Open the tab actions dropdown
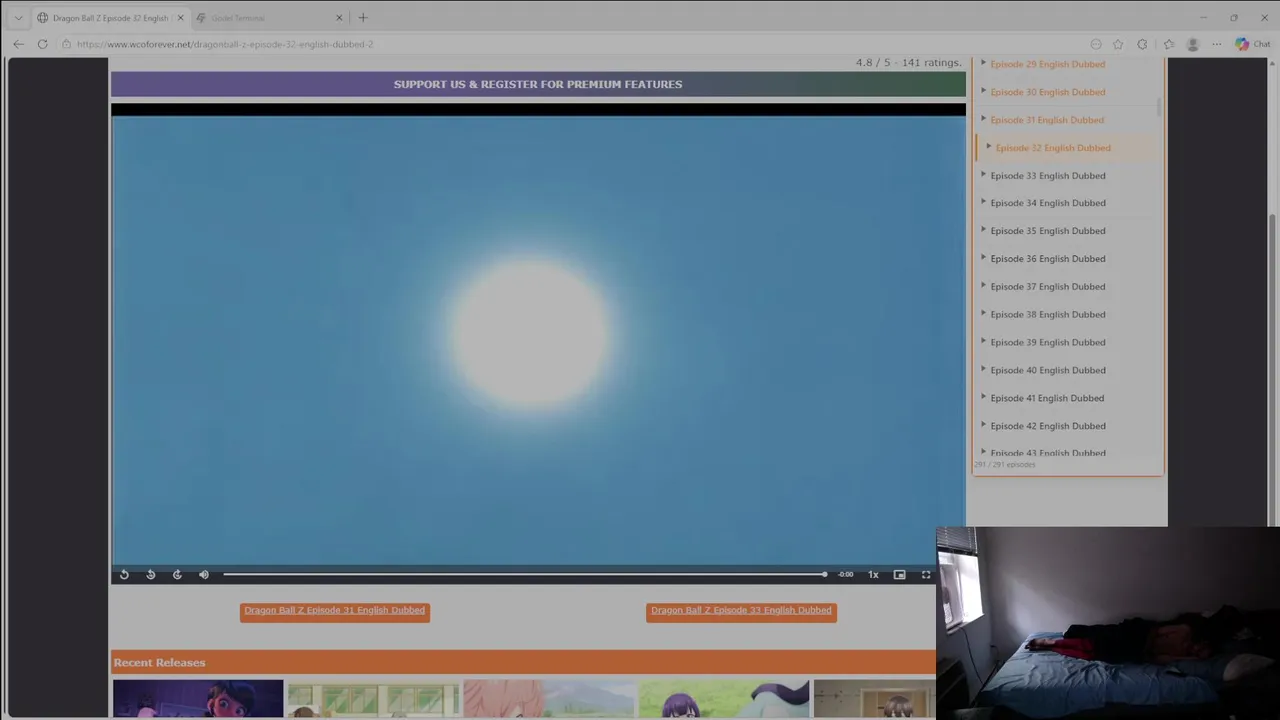The image size is (1280, 720). pos(18,18)
